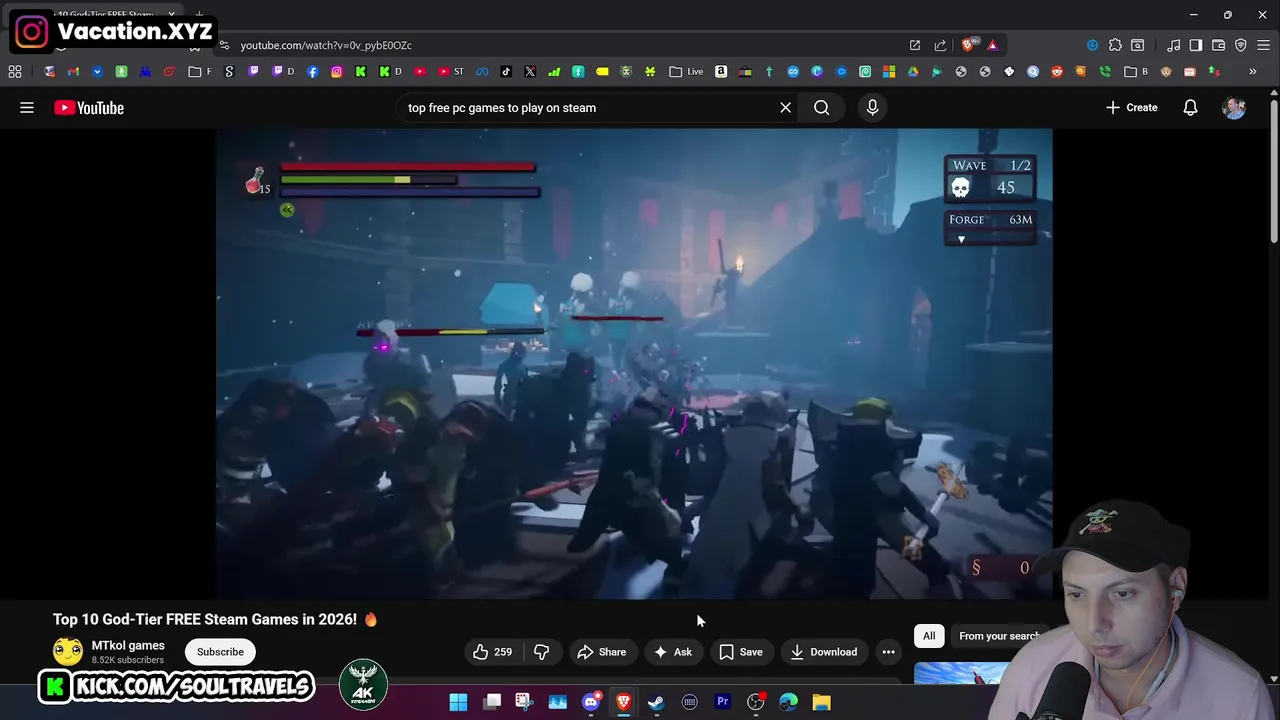Open Microsoft Edge on the taskbar
This screenshot has width=1280, height=720.
(x=788, y=702)
